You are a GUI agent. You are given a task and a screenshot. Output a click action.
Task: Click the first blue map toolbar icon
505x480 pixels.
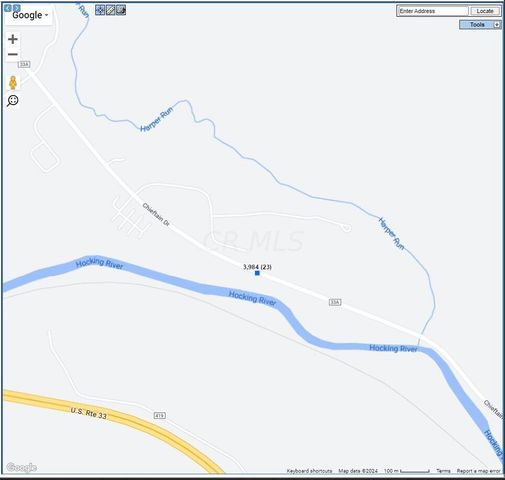tap(100, 10)
